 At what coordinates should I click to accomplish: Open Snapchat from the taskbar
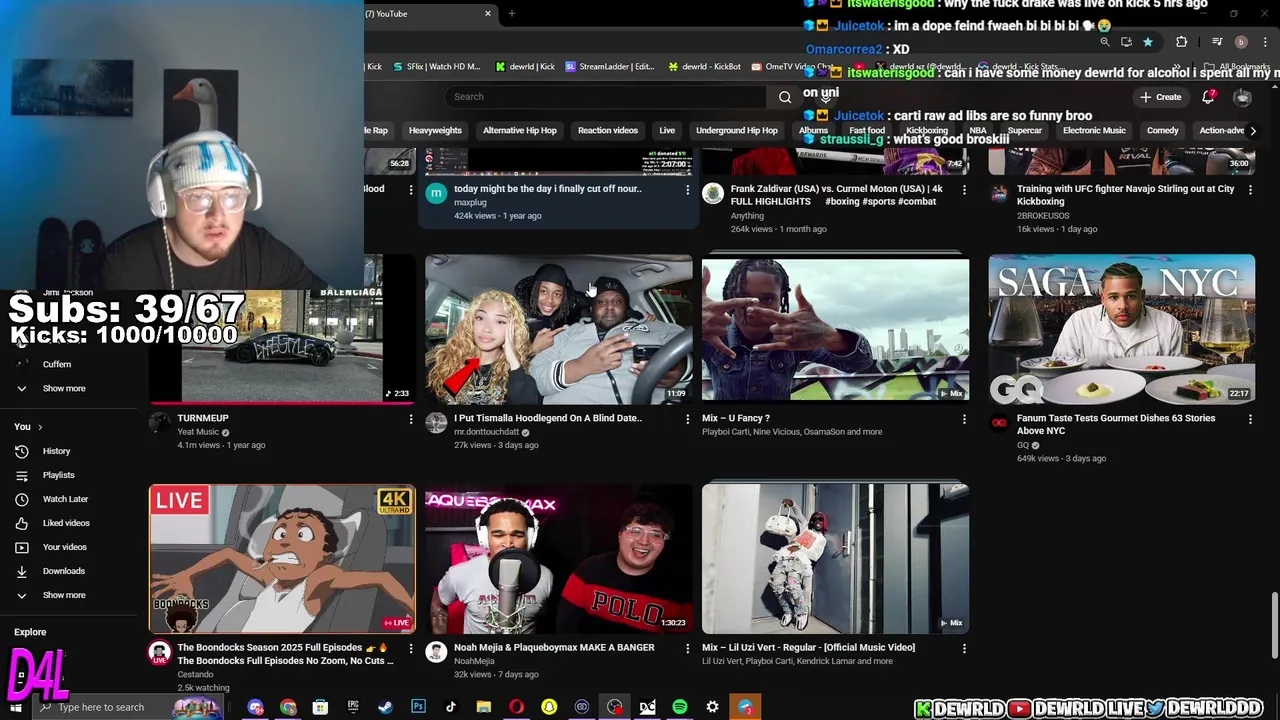click(549, 707)
